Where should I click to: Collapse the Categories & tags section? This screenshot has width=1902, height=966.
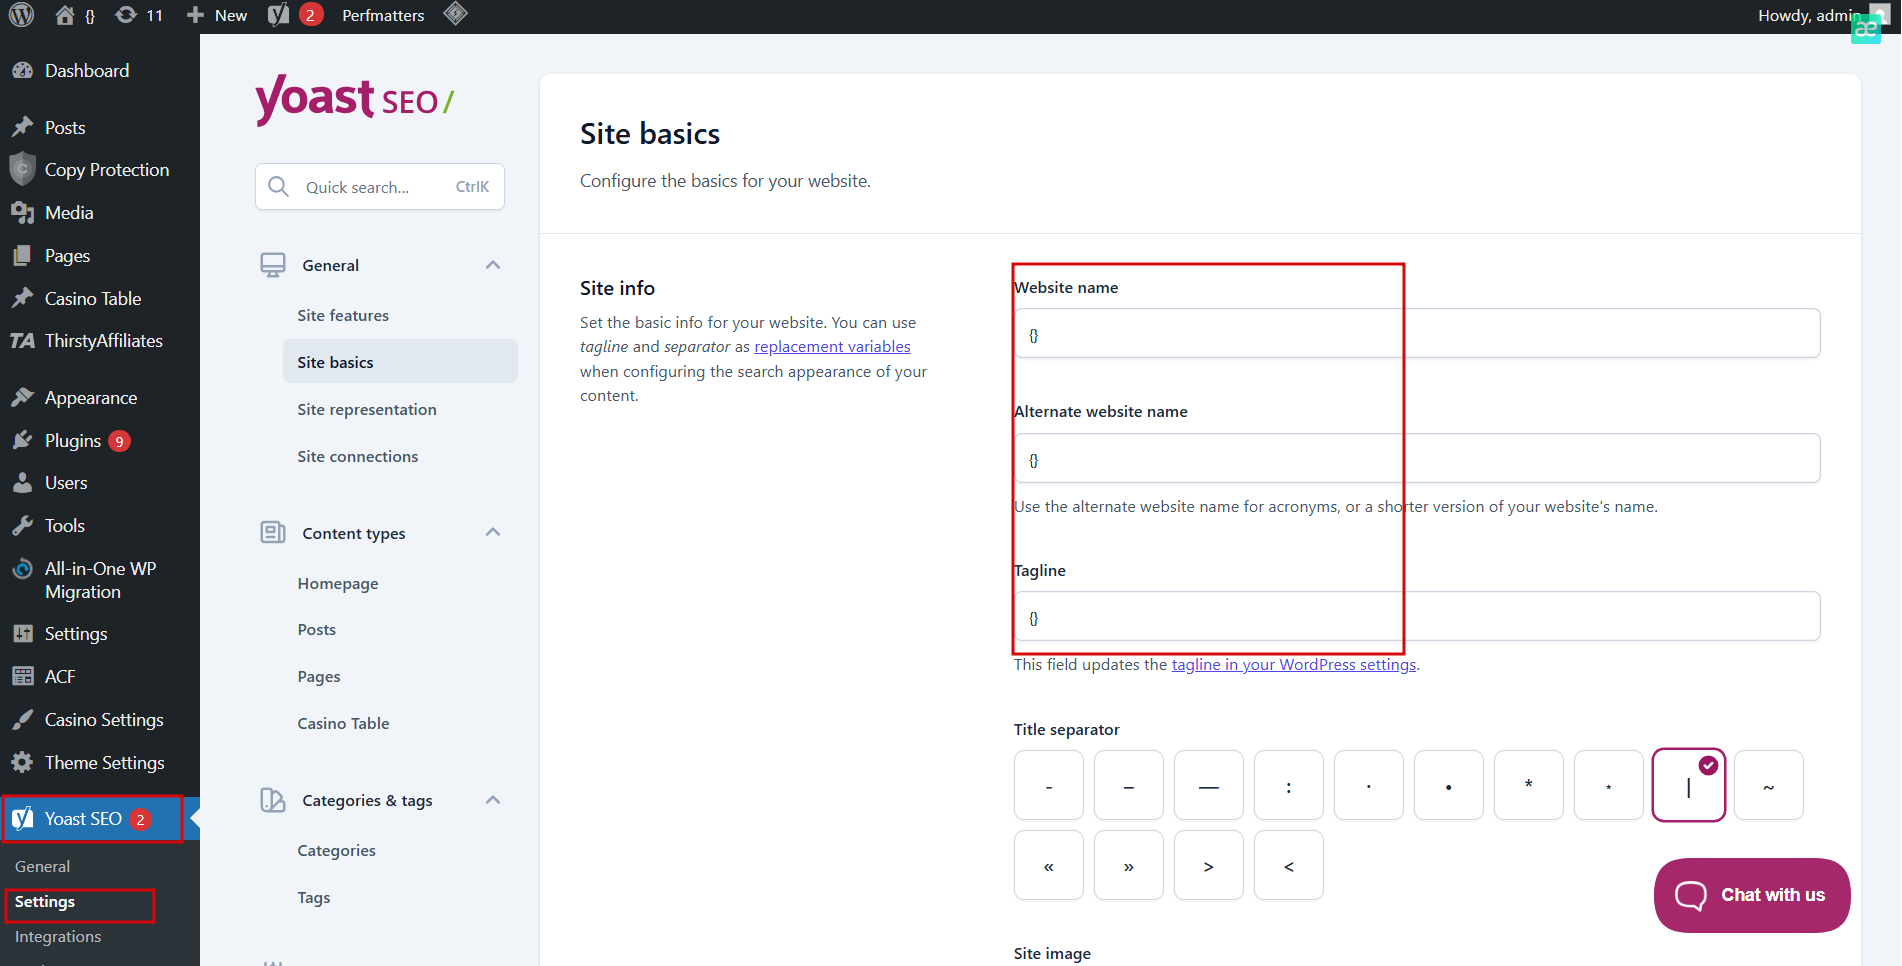pyautogui.click(x=492, y=800)
